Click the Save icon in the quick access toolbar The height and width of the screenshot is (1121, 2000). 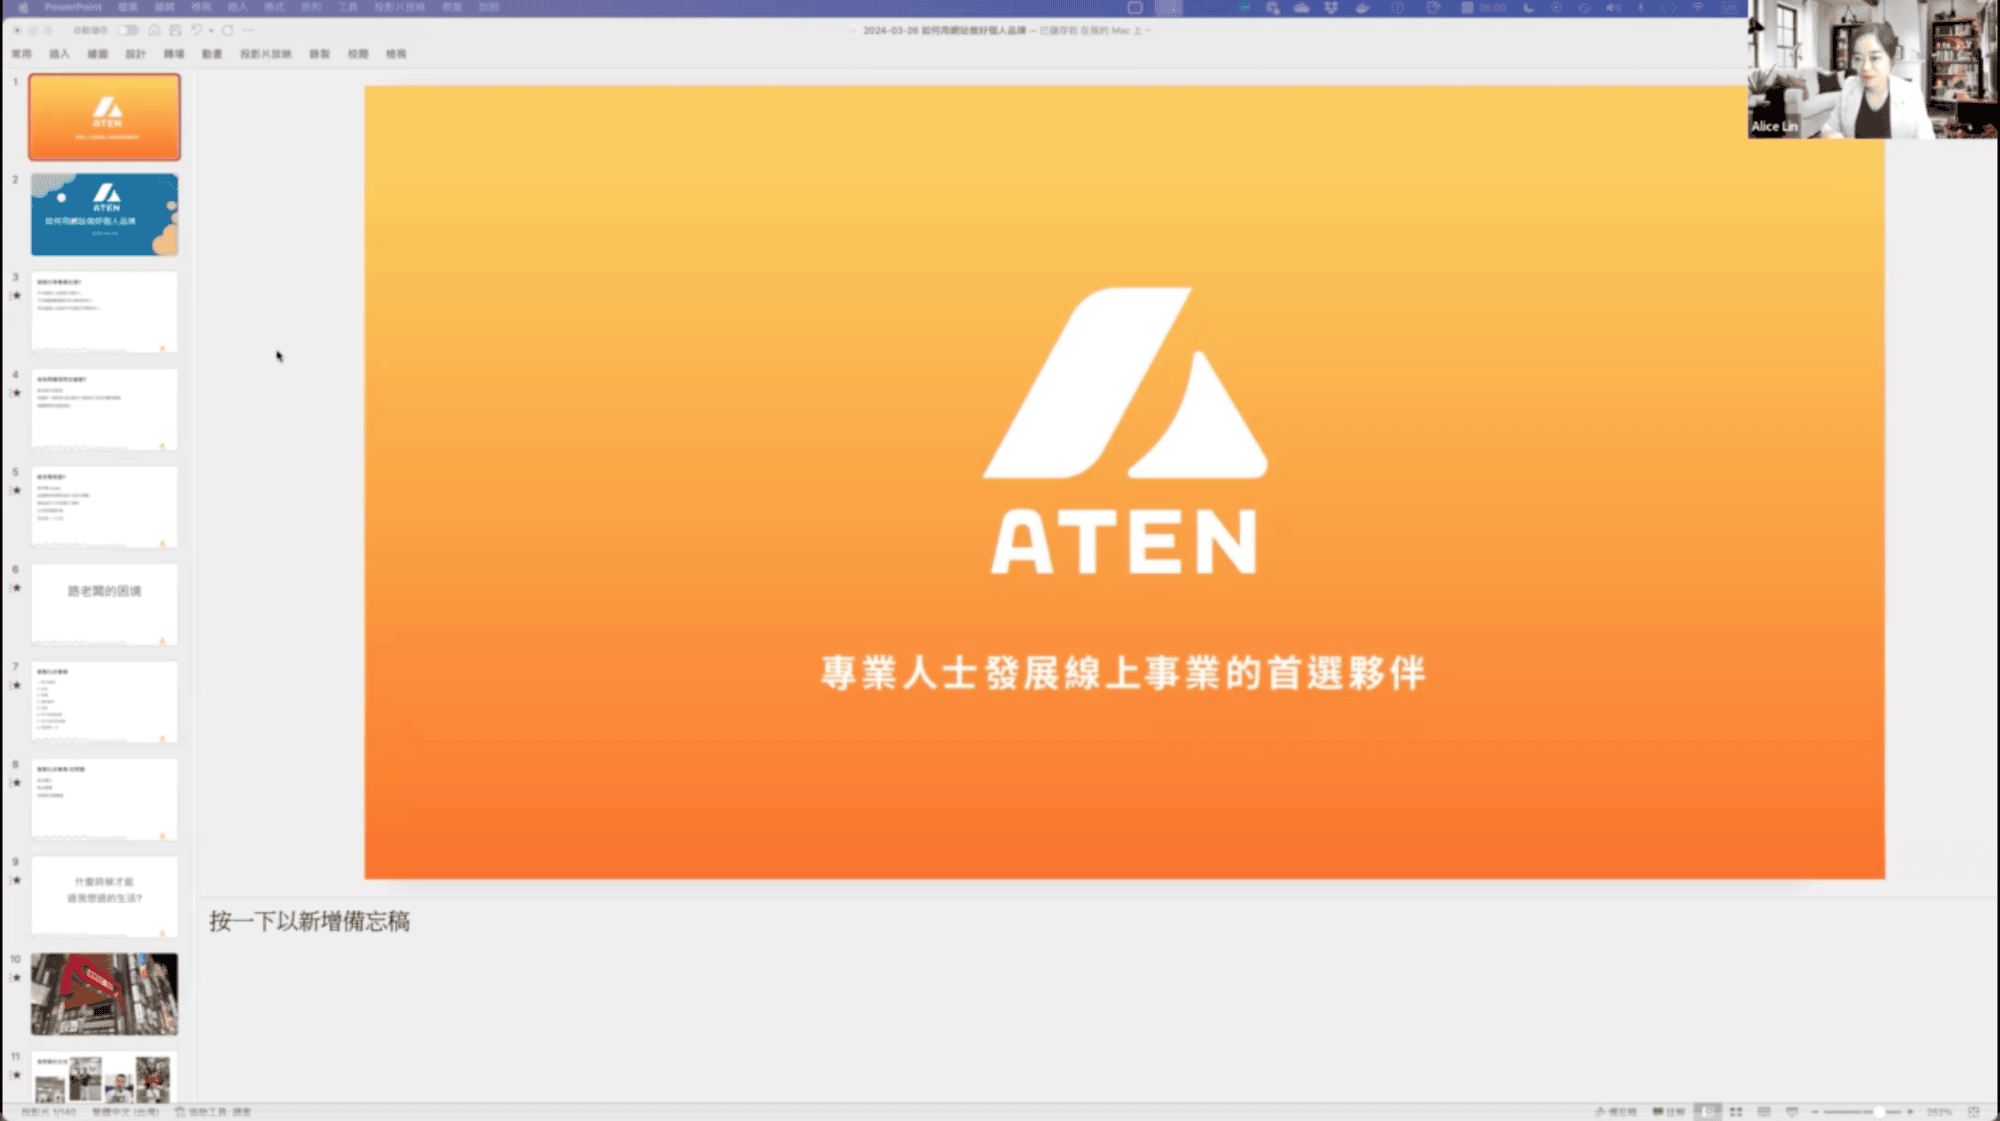[x=175, y=30]
